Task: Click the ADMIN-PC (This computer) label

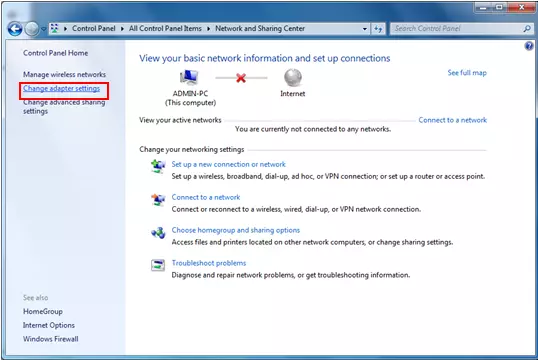Action: pos(190,98)
